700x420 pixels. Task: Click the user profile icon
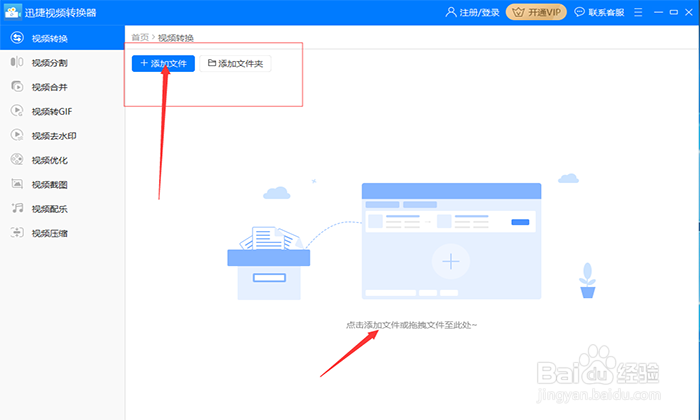pyautogui.click(x=451, y=12)
